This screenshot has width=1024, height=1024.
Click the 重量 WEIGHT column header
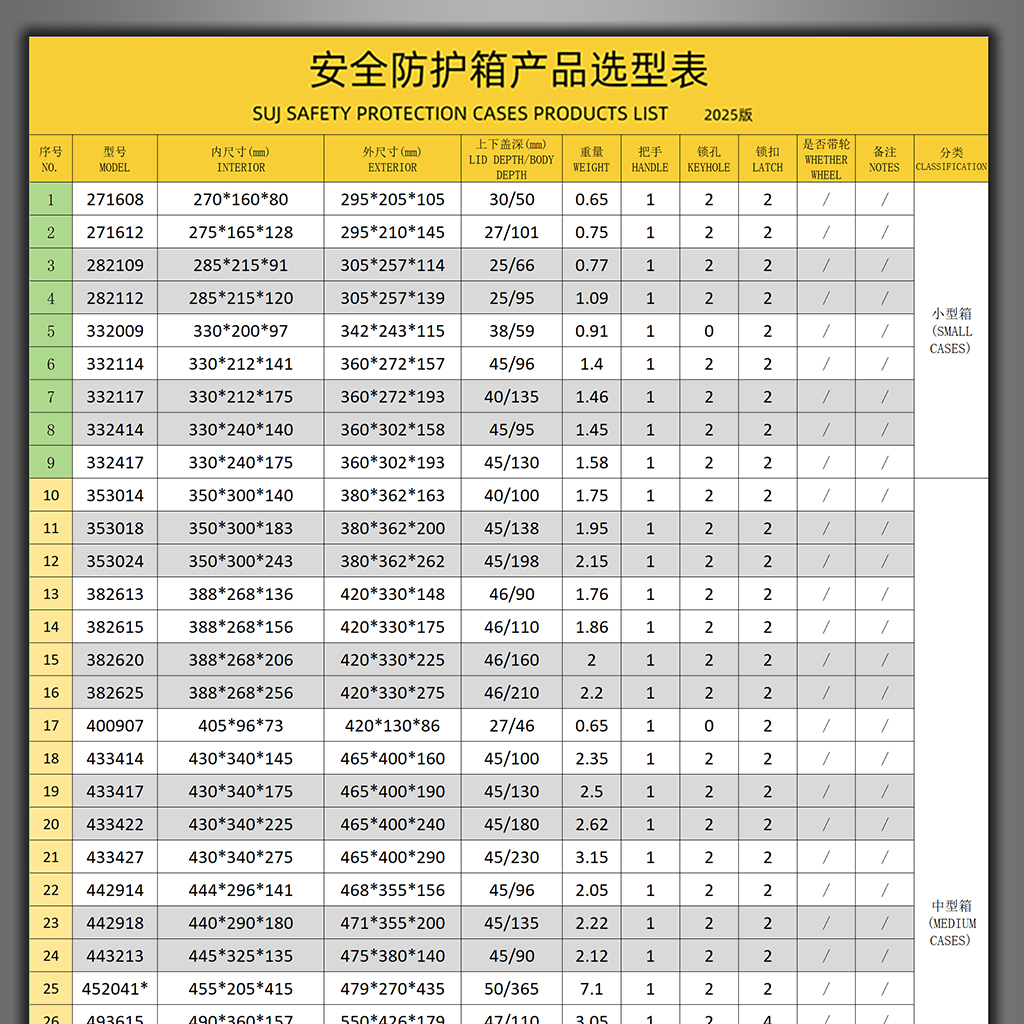(591, 159)
